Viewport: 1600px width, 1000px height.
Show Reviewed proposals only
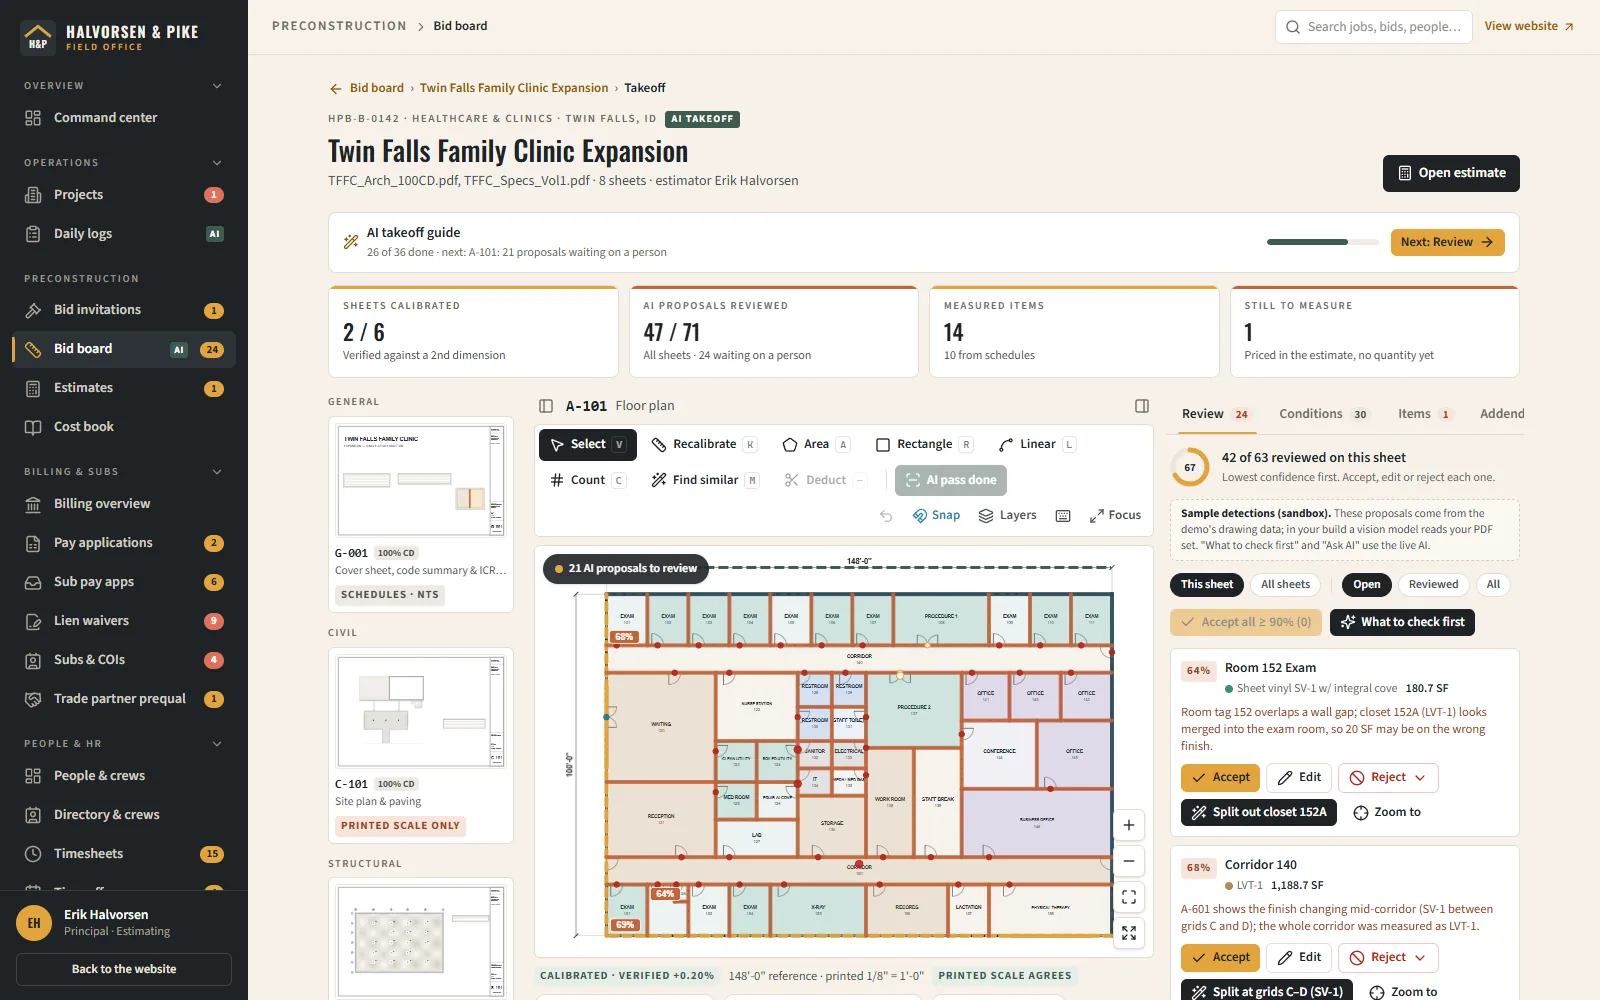1433,585
